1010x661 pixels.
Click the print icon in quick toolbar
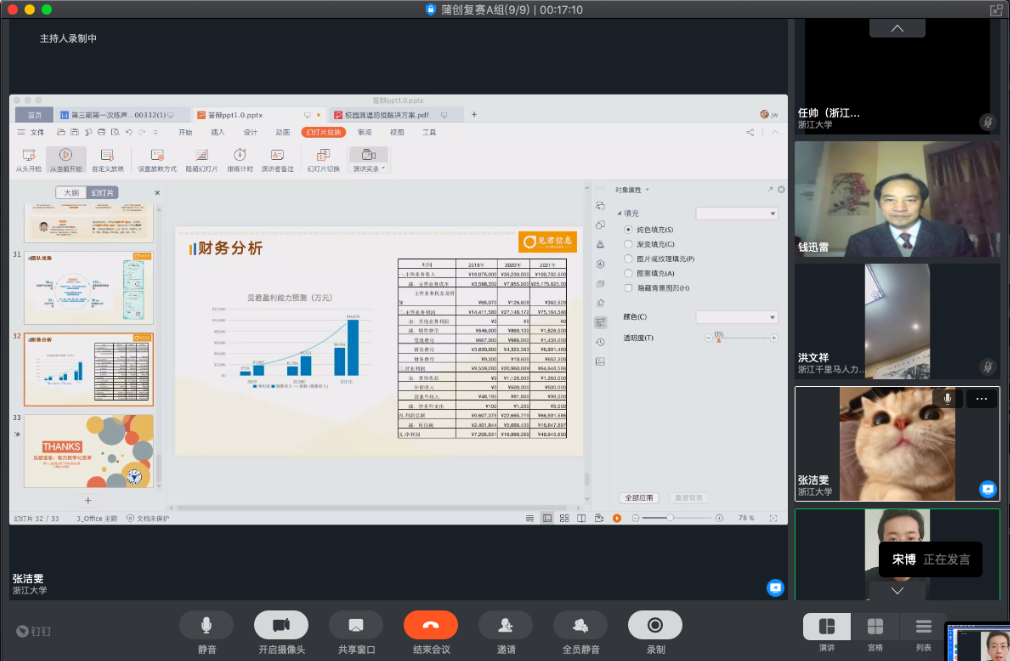(x=101, y=132)
